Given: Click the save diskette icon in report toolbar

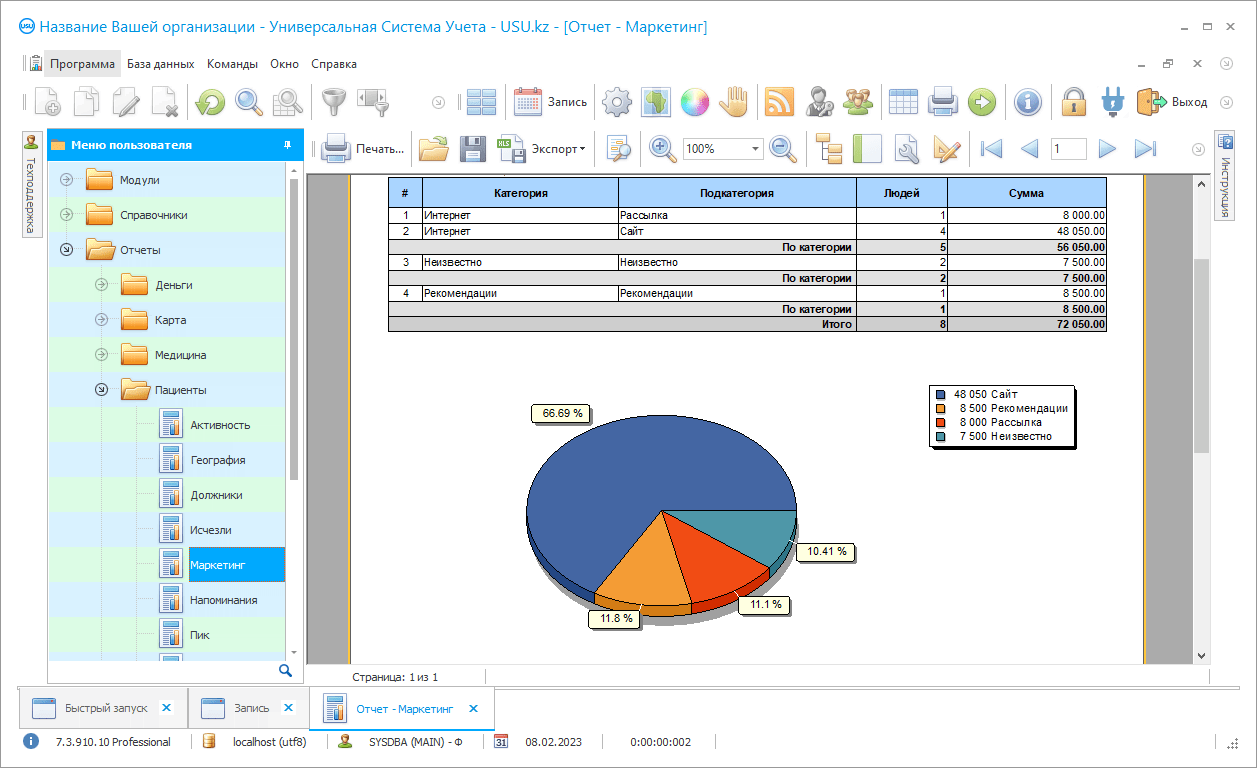Looking at the screenshot, I should (473, 149).
